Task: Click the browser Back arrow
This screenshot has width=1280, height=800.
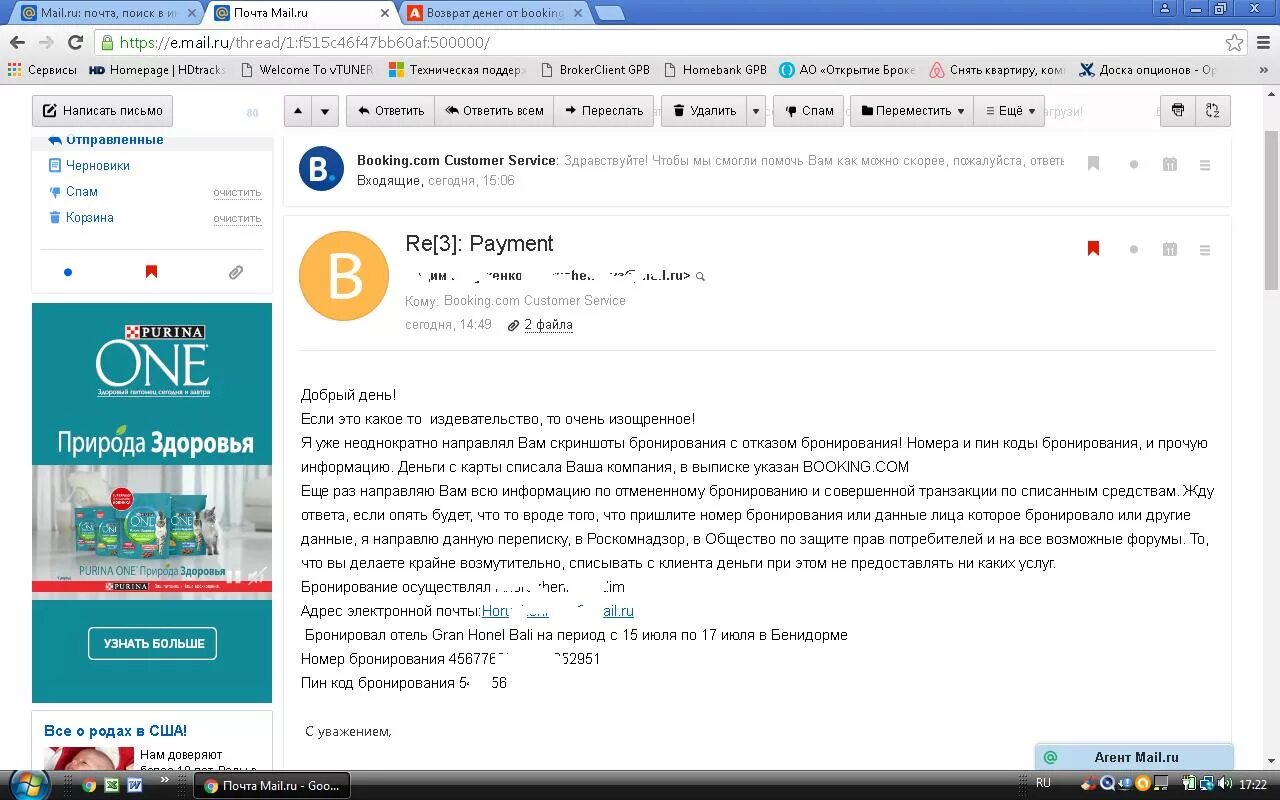Action: pos(17,43)
